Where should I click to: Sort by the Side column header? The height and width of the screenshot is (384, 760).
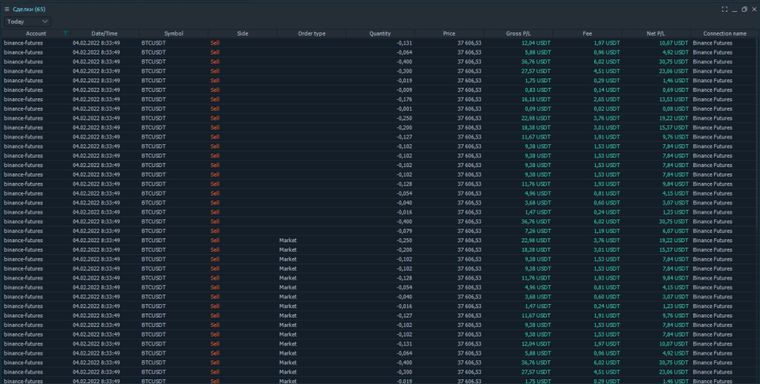(242, 33)
